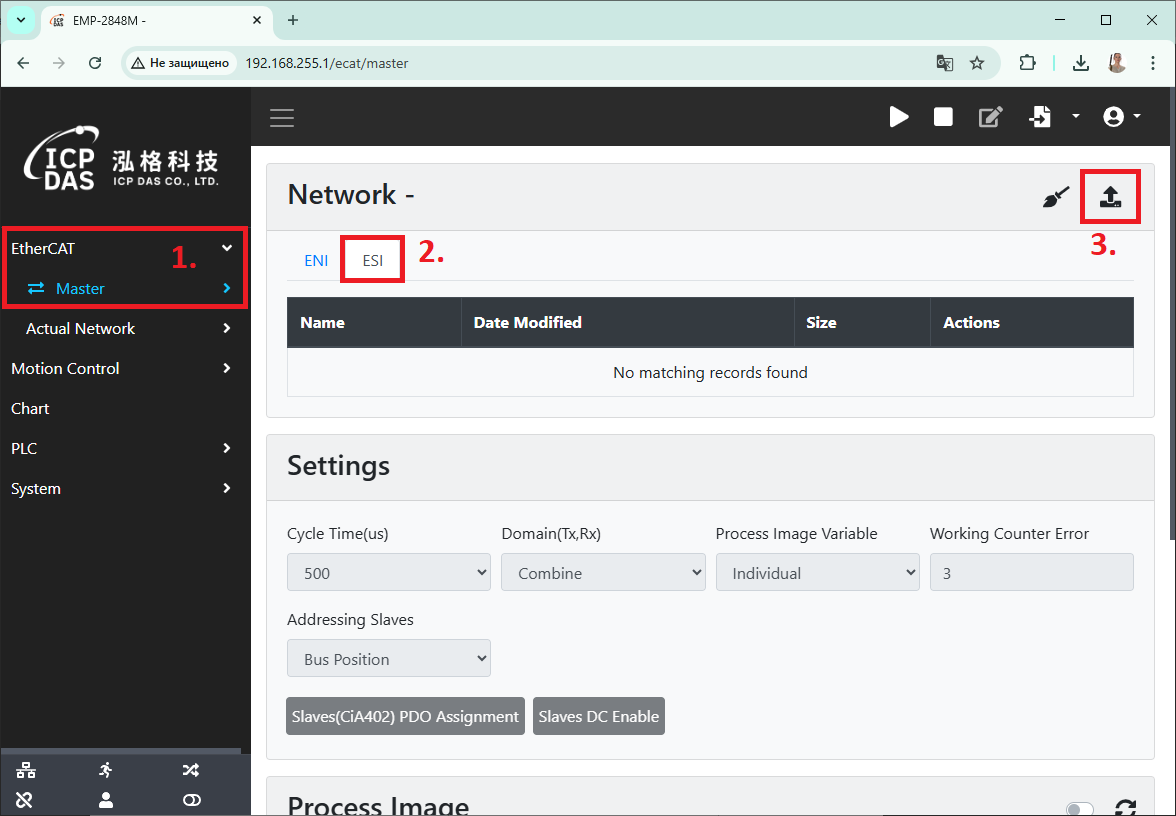Click the Slaves(CiA402) PDO Assignment button

tap(405, 716)
